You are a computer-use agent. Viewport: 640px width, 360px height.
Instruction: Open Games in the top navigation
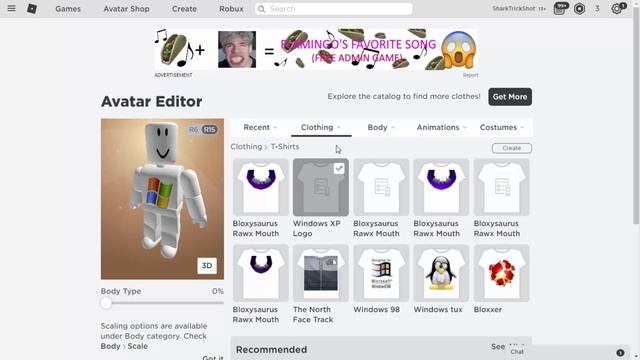[68, 9]
